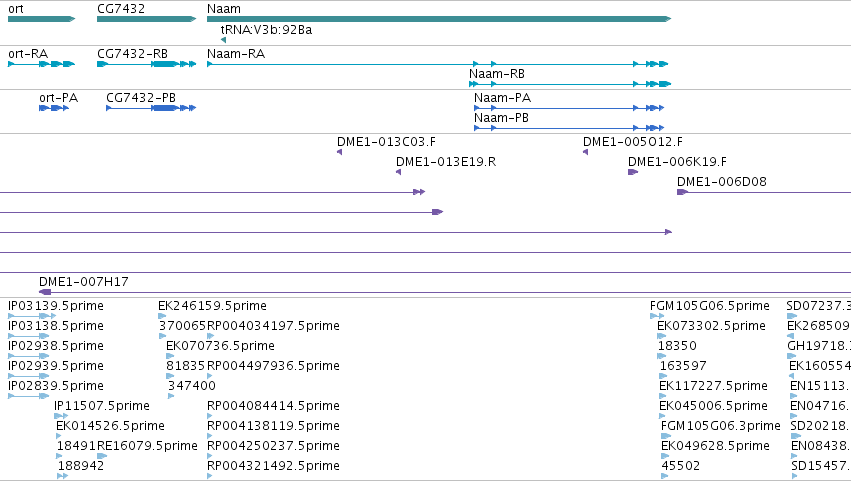Select the 370065 feature label

click(x=182, y=326)
